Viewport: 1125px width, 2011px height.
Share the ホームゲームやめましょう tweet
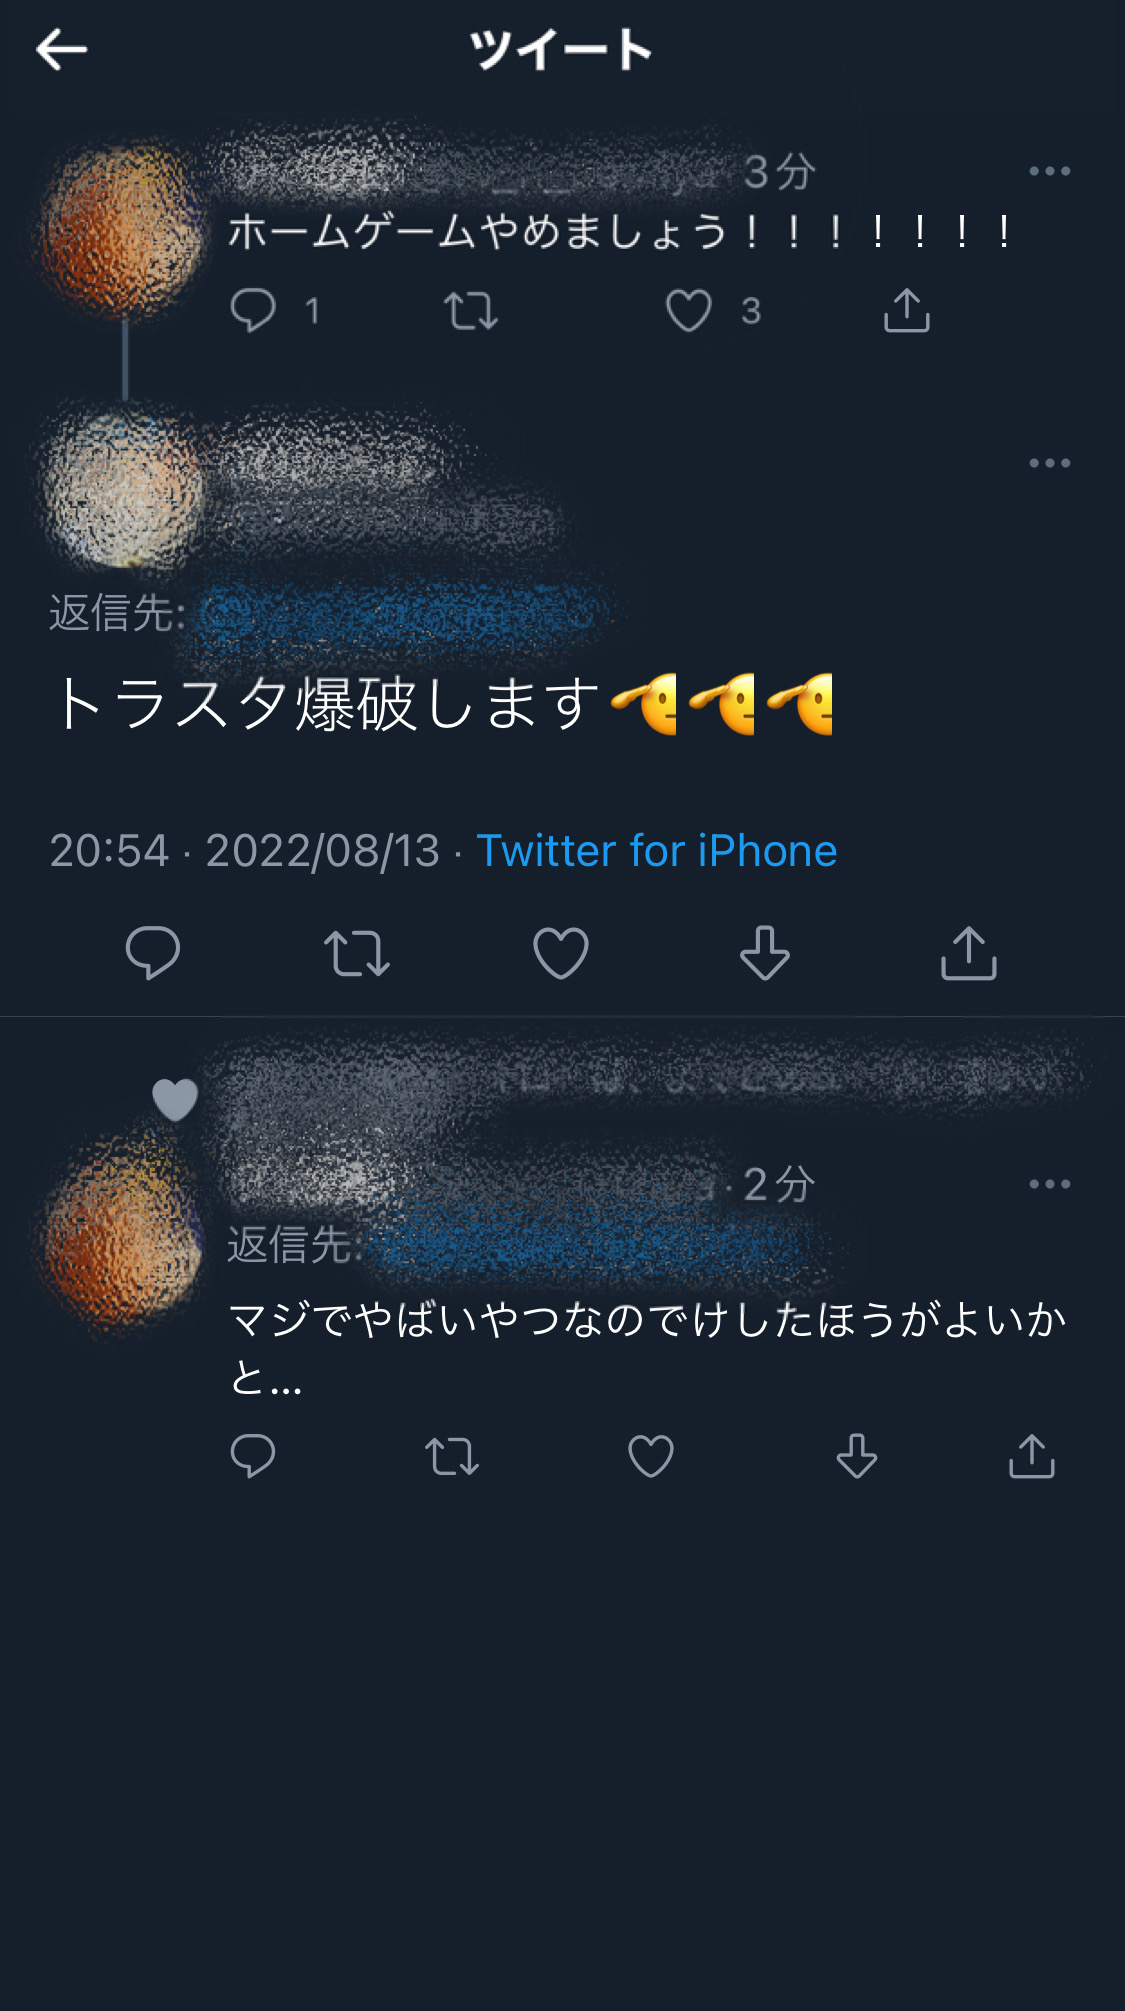pos(907,310)
